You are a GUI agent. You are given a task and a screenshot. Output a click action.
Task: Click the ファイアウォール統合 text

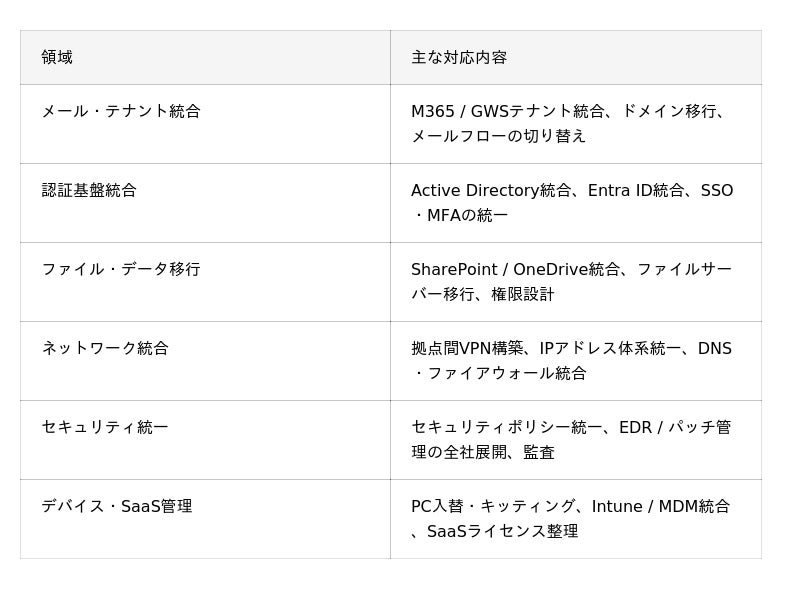pyautogui.click(x=507, y=373)
